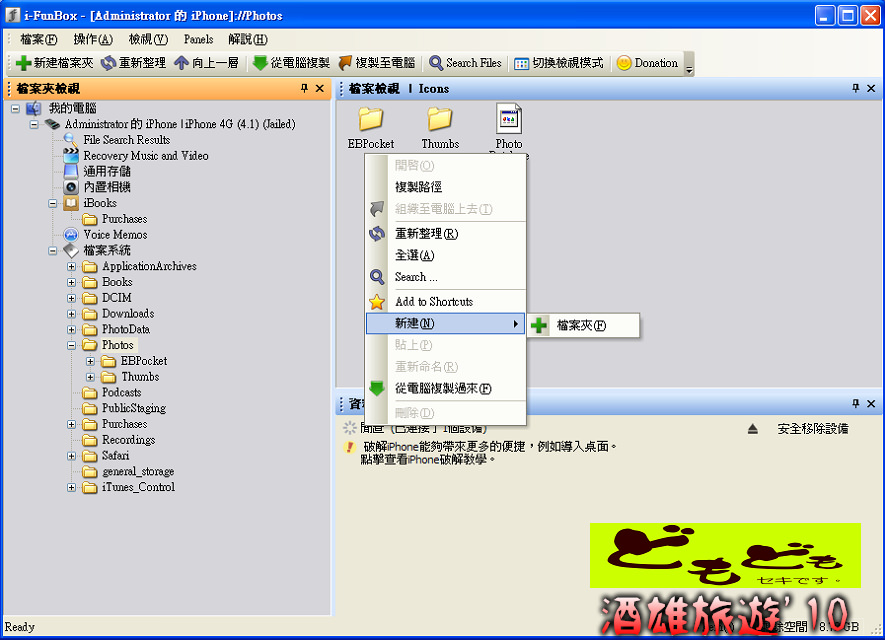Click the iPhone jailbreak tutorial link text
The image size is (885, 640).
tap(428, 460)
